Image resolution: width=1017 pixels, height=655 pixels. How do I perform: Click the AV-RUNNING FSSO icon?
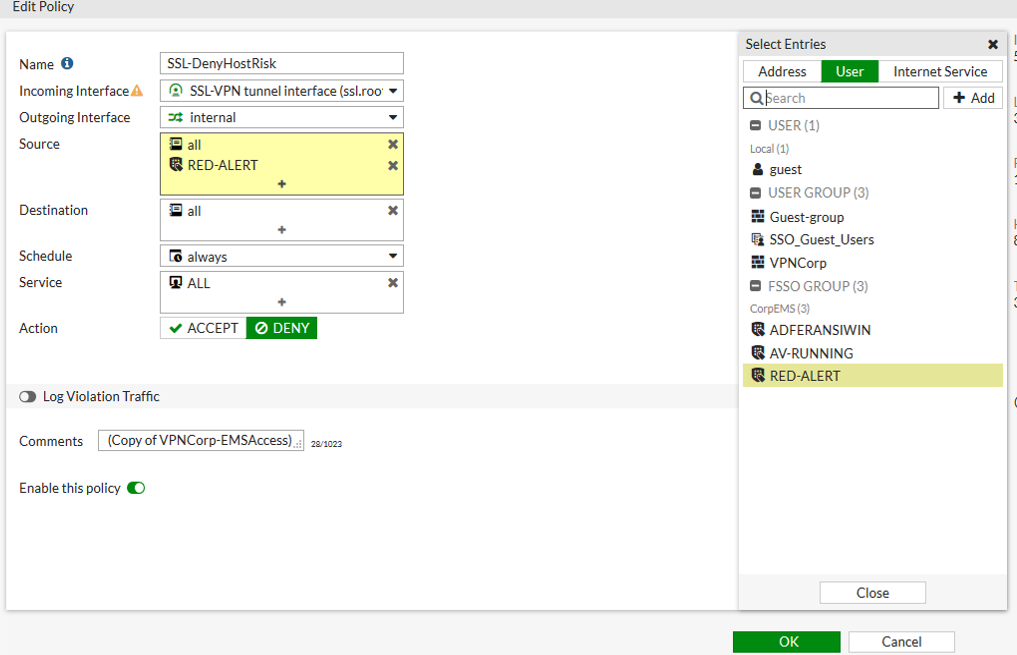click(x=758, y=353)
